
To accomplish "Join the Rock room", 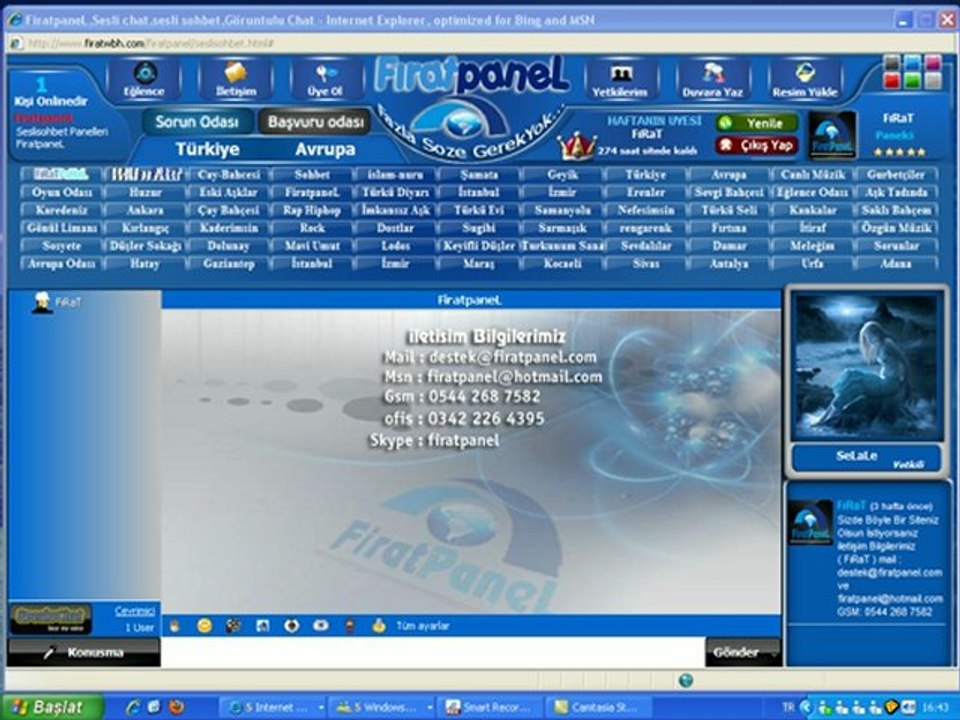I will 312,228.
